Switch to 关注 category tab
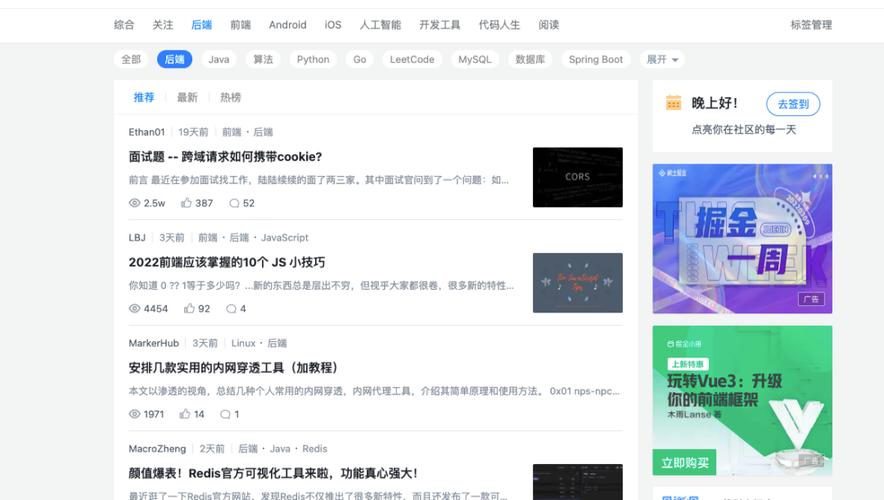Viewport: 884px width, 500px height. click(163, 25)
